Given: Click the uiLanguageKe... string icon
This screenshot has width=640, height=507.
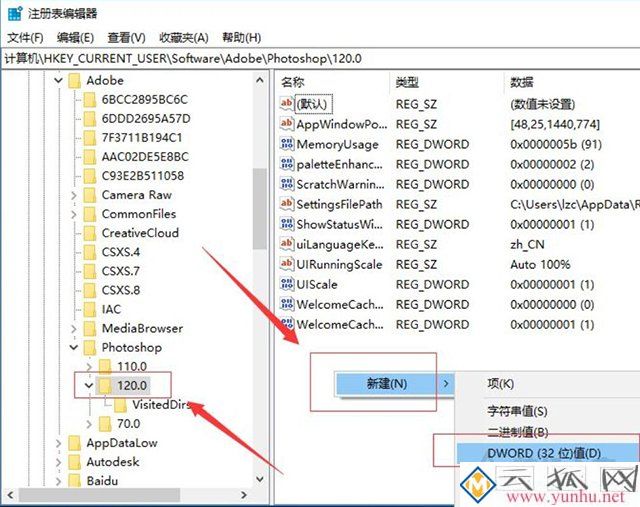Looking at the screenshot, I should point(287,244).
